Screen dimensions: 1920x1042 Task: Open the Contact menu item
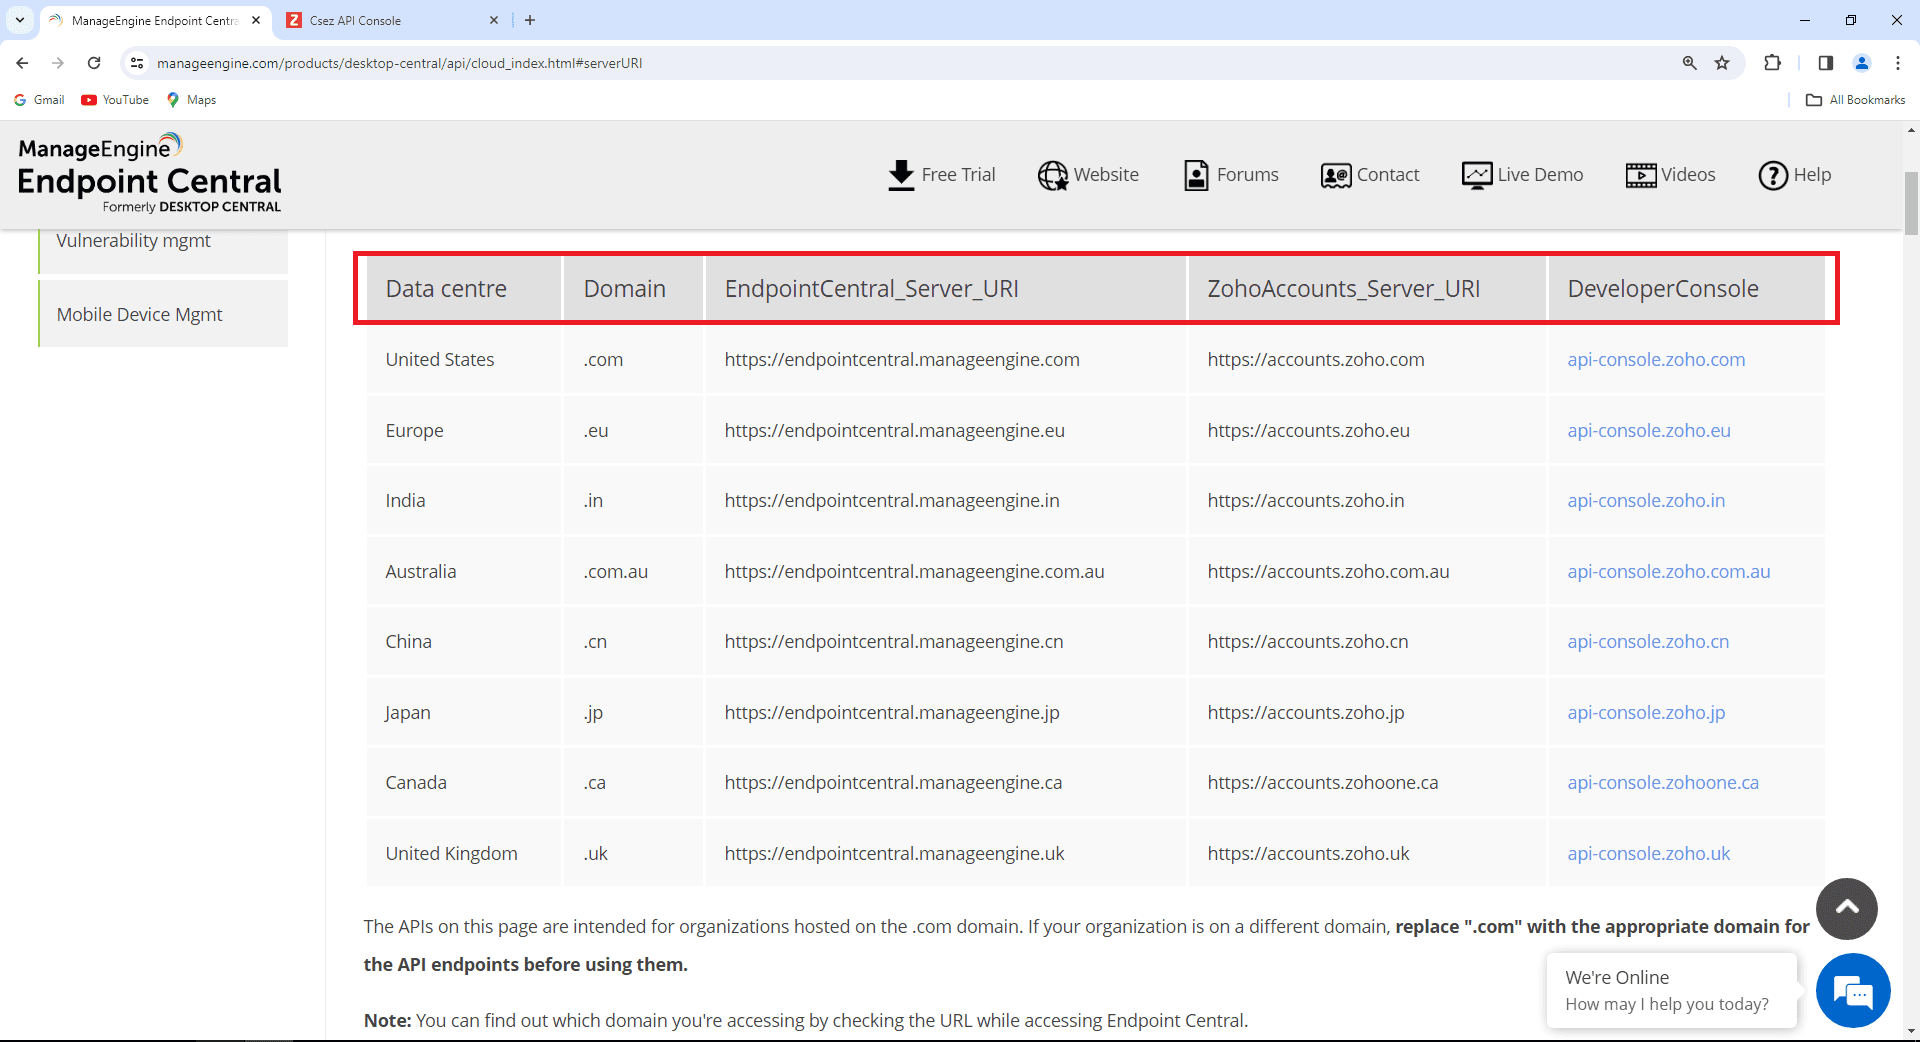(1370, 175)
